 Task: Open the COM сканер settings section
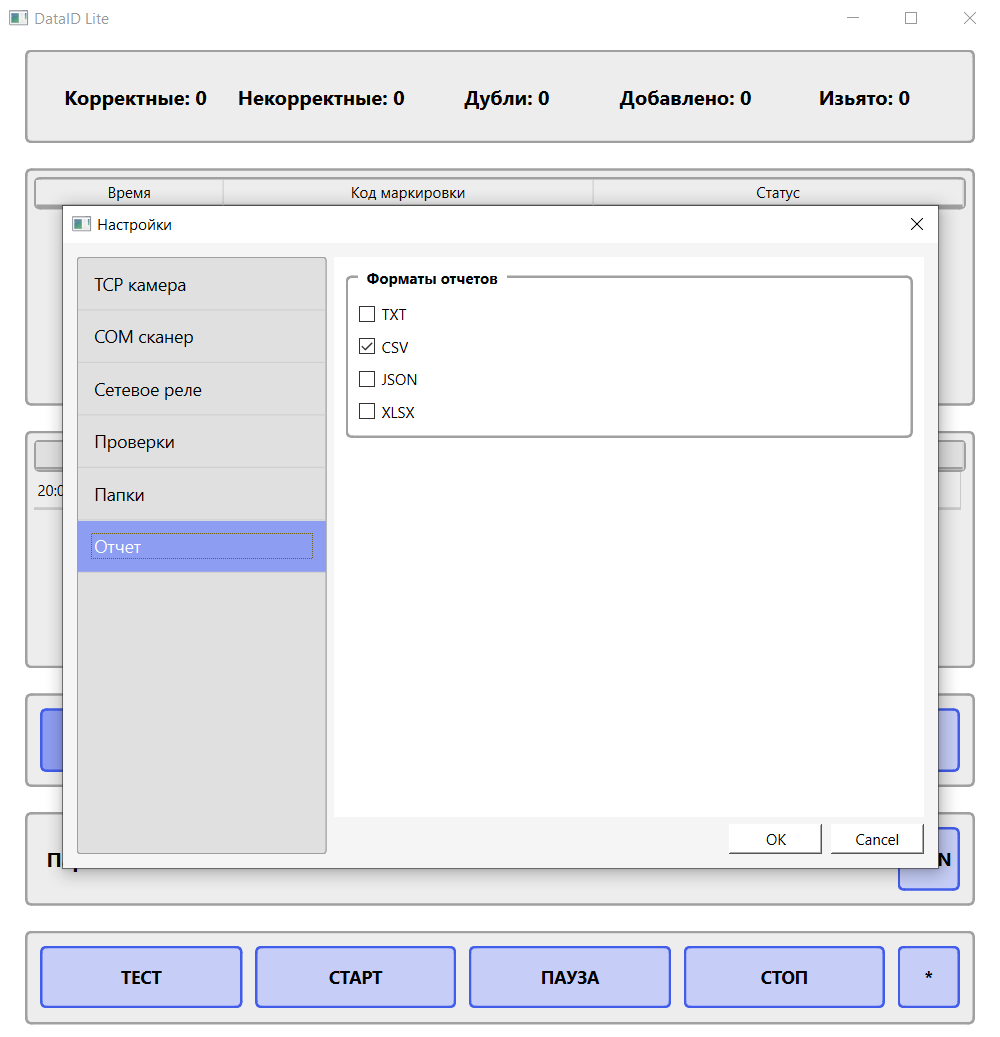point(200,337)
